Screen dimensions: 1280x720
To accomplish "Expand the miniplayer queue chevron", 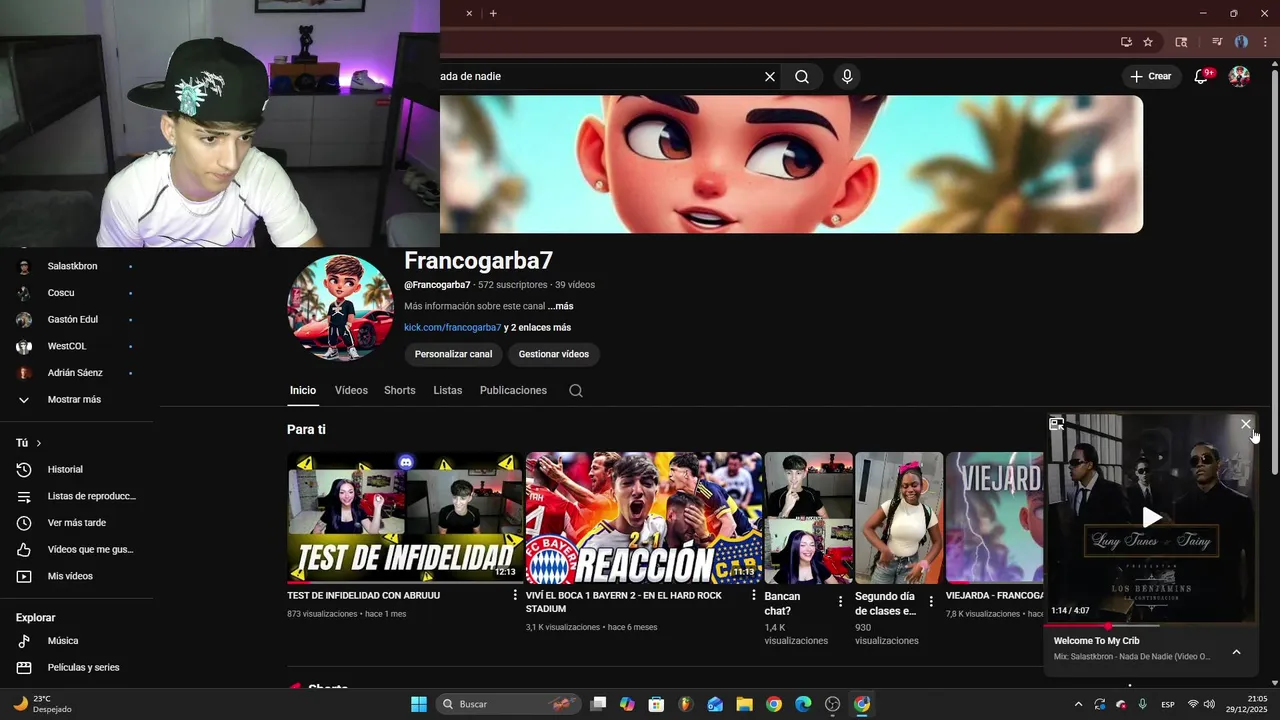I will tap(1236, 652).
